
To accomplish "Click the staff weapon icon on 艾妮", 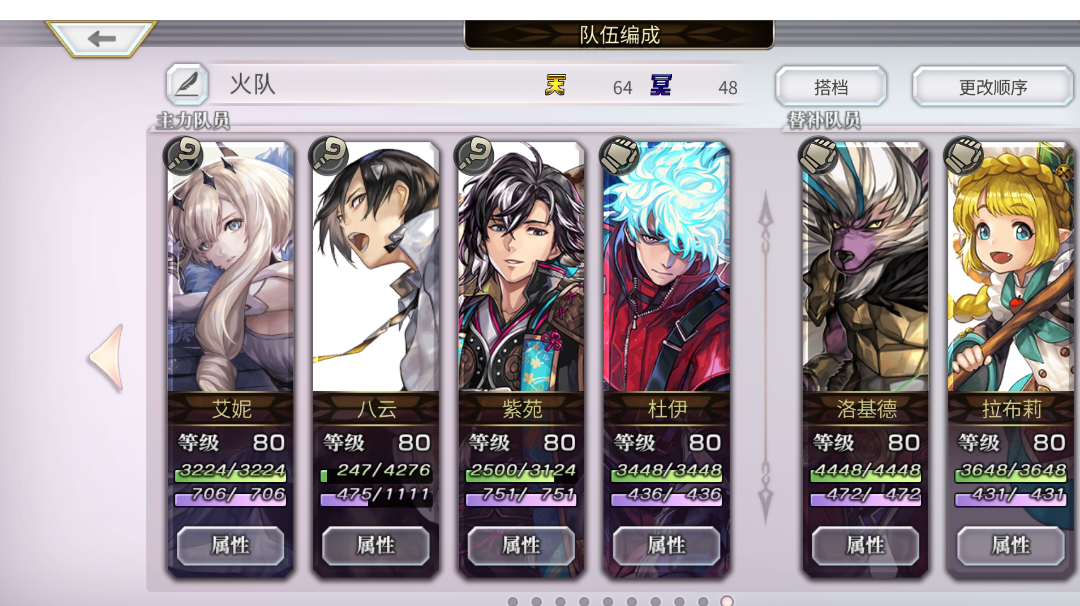I will coord(183,155).
